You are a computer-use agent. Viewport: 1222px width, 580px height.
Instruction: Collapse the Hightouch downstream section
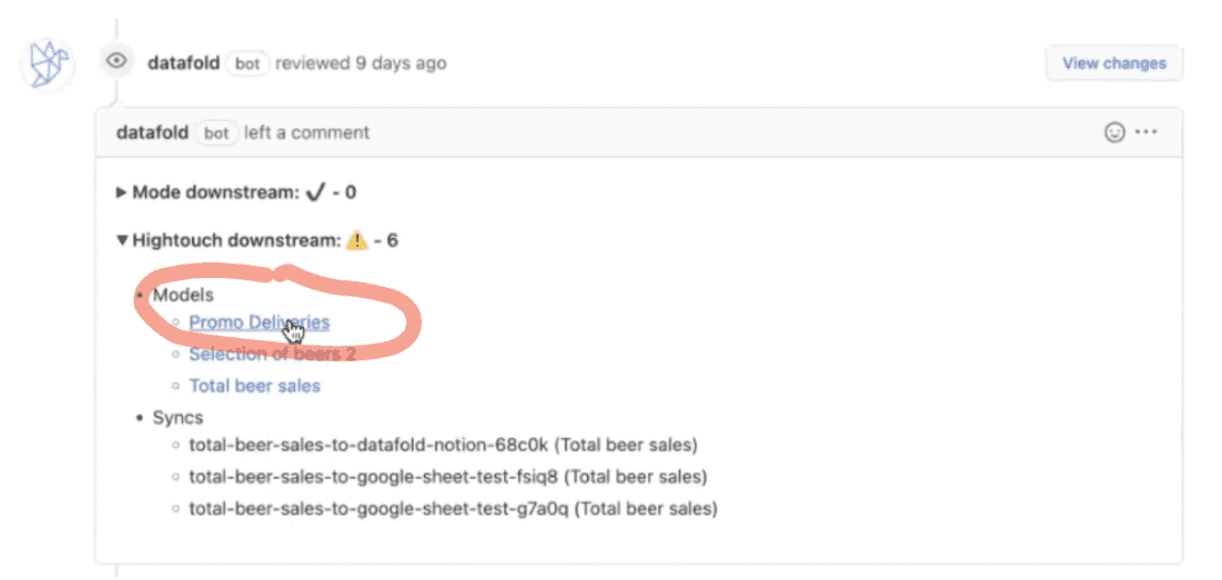tap(120, 240)
